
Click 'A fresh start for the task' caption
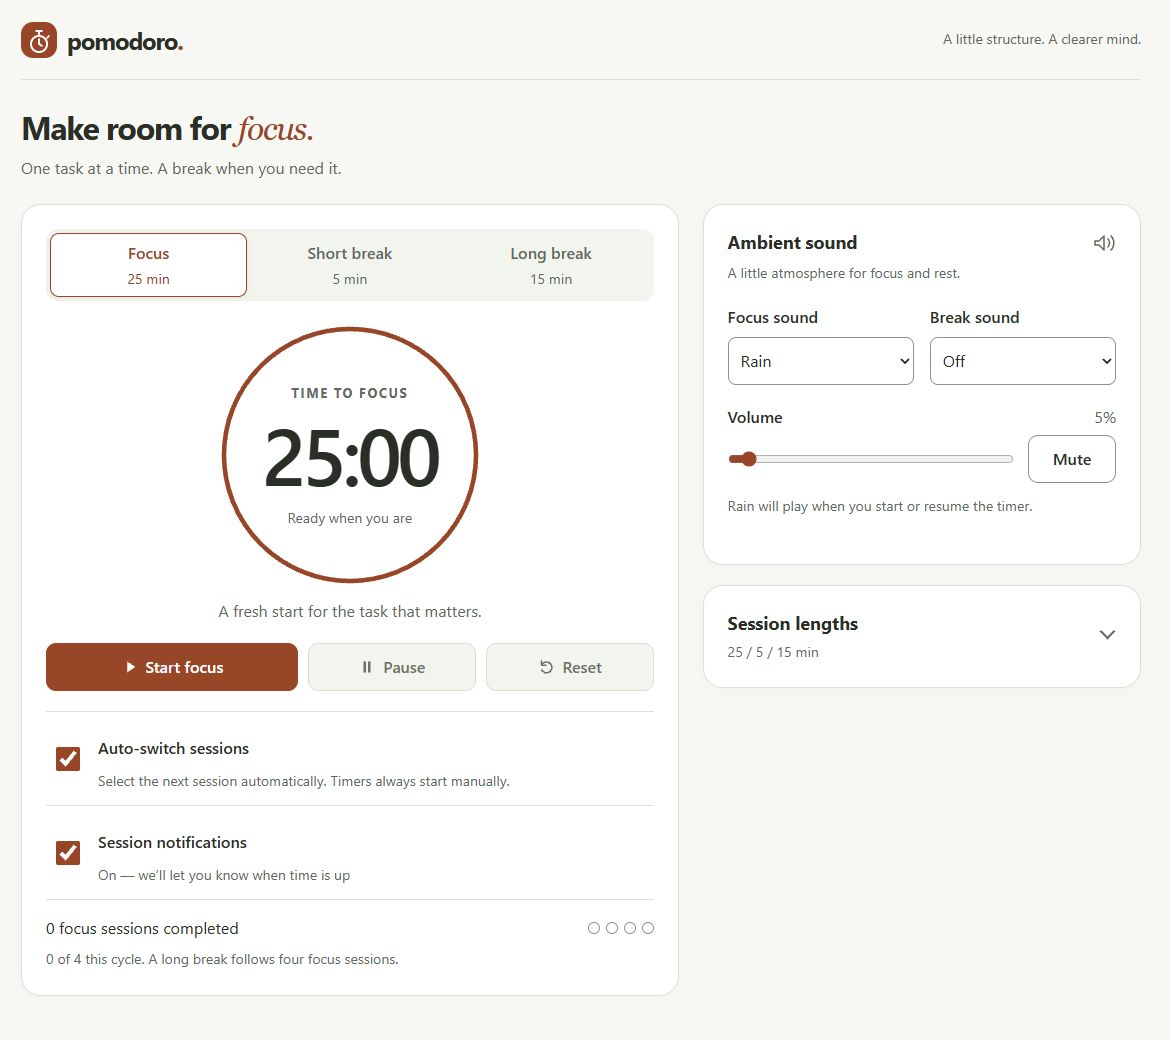pyautogui.click(x=350, y=612)
